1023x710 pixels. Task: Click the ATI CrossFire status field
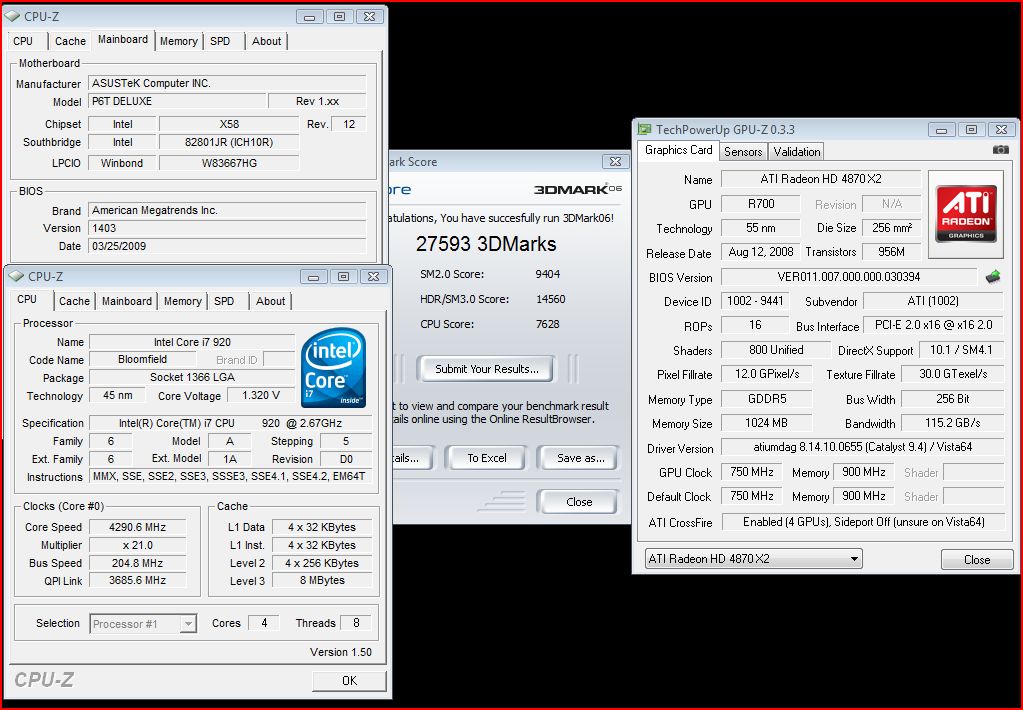(x=863, y=521)
